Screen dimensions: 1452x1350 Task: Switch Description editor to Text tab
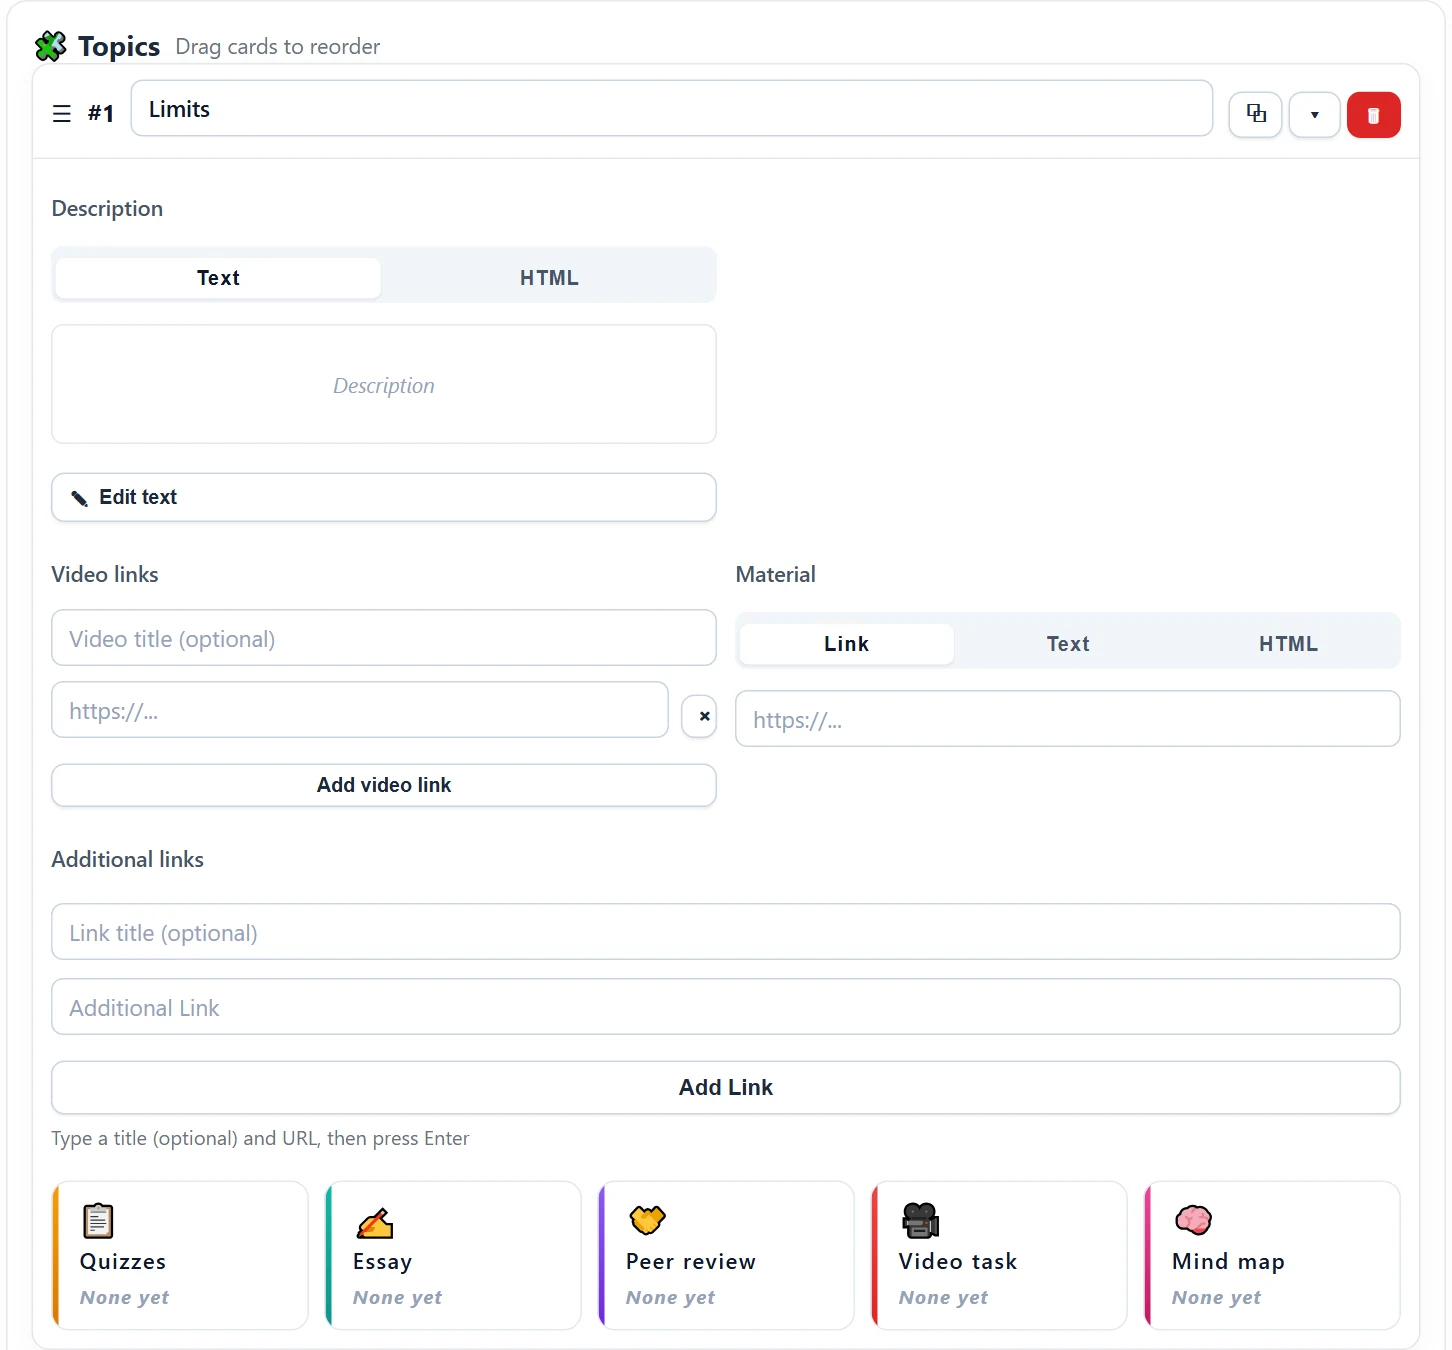[x=218, y=278]
